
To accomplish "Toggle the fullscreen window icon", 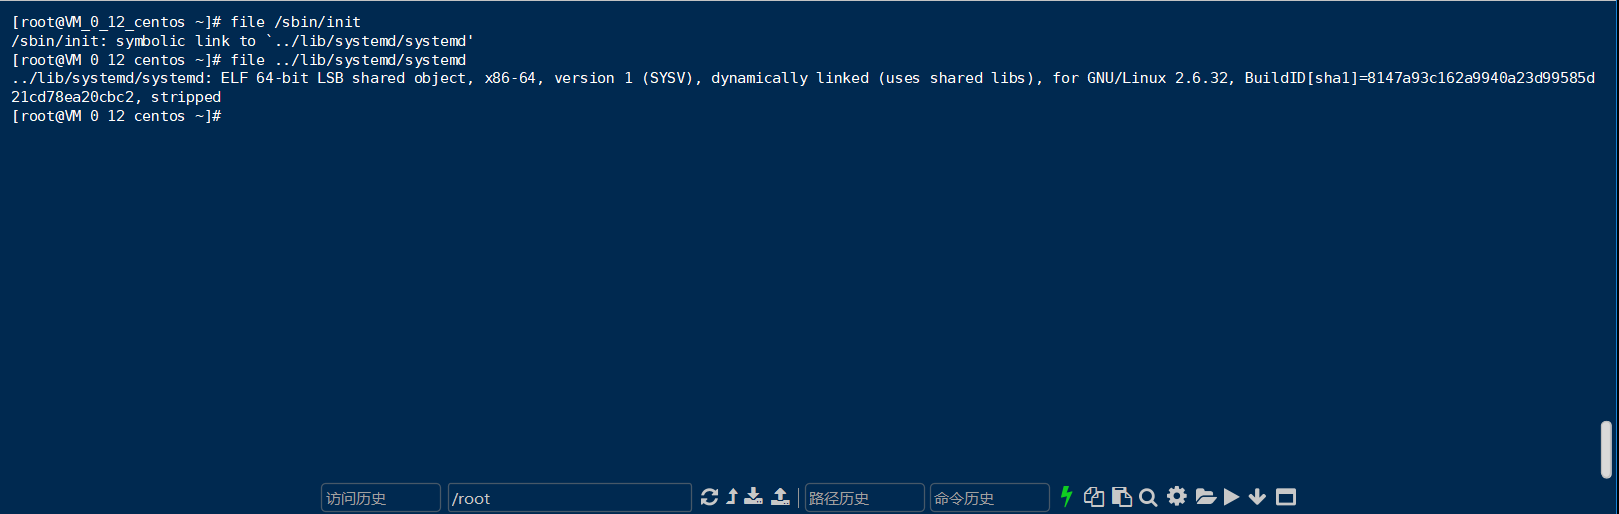I will [1286, 497].
